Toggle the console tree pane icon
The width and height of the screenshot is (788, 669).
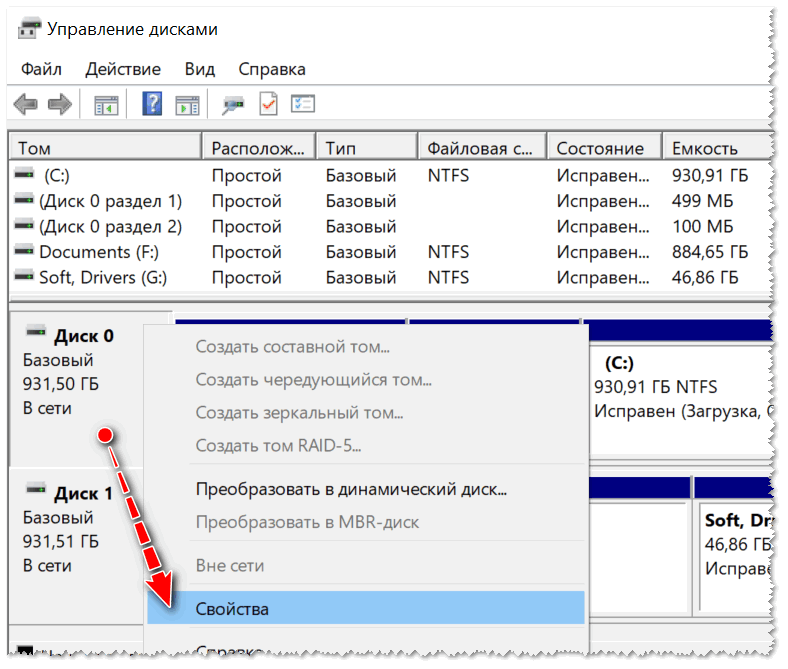(x=106, y=105)
